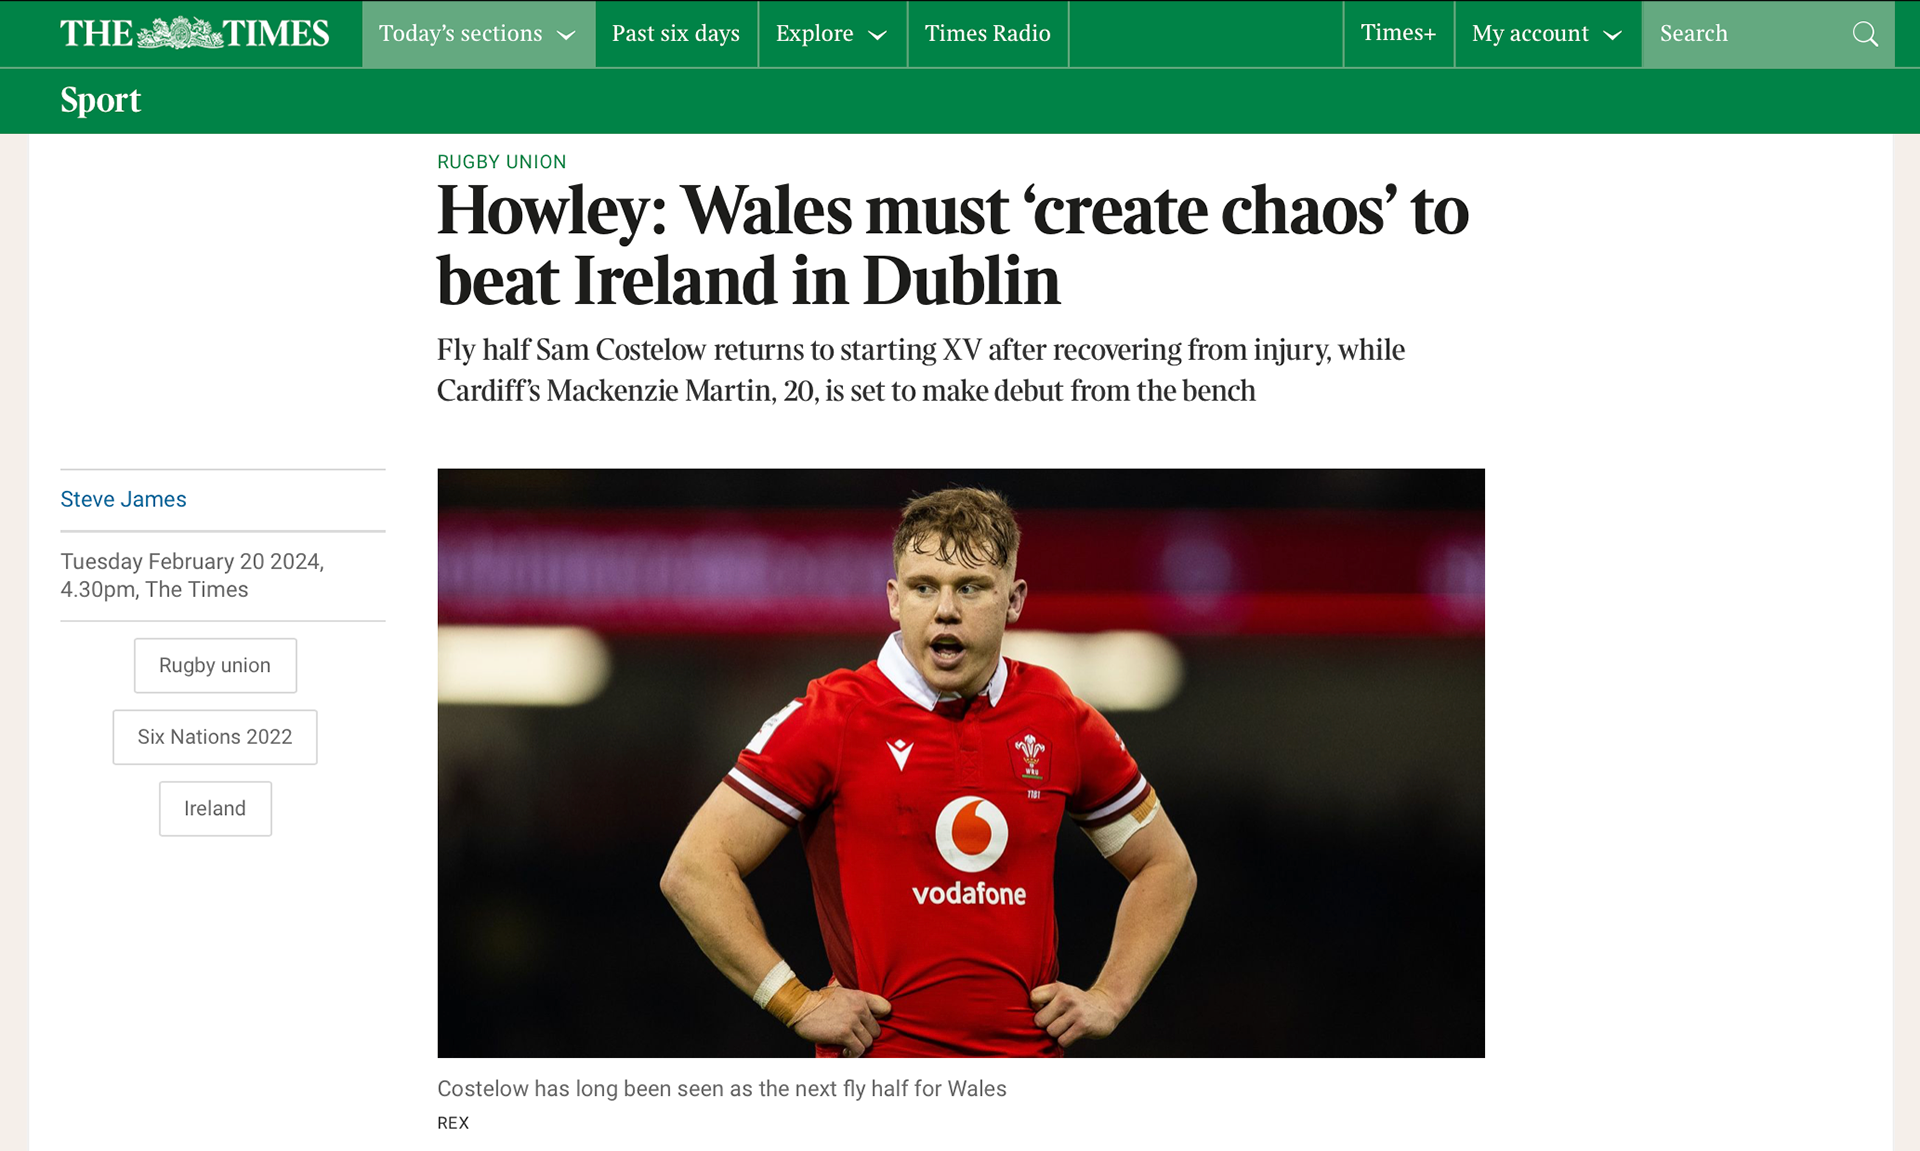This screenshot has height=1151, width=1920.
Task: Select the Six Nations 2022 tag
Action: point(215,737)
